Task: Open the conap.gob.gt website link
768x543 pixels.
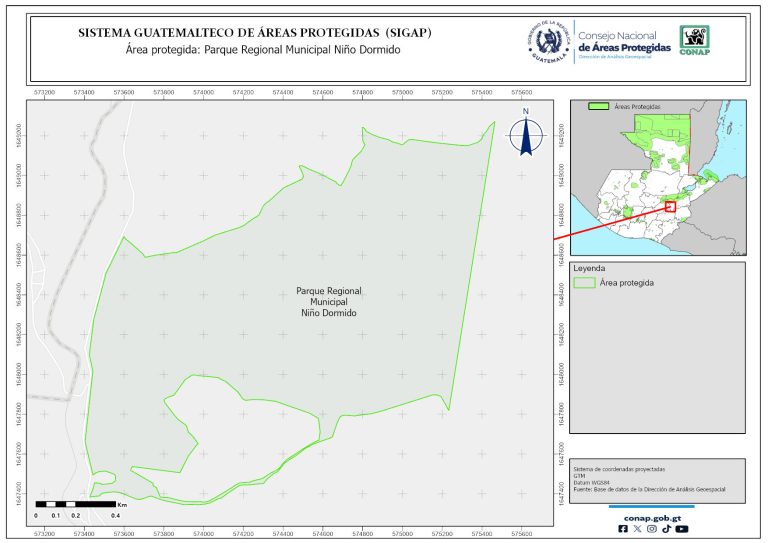Action: point(651,517)
